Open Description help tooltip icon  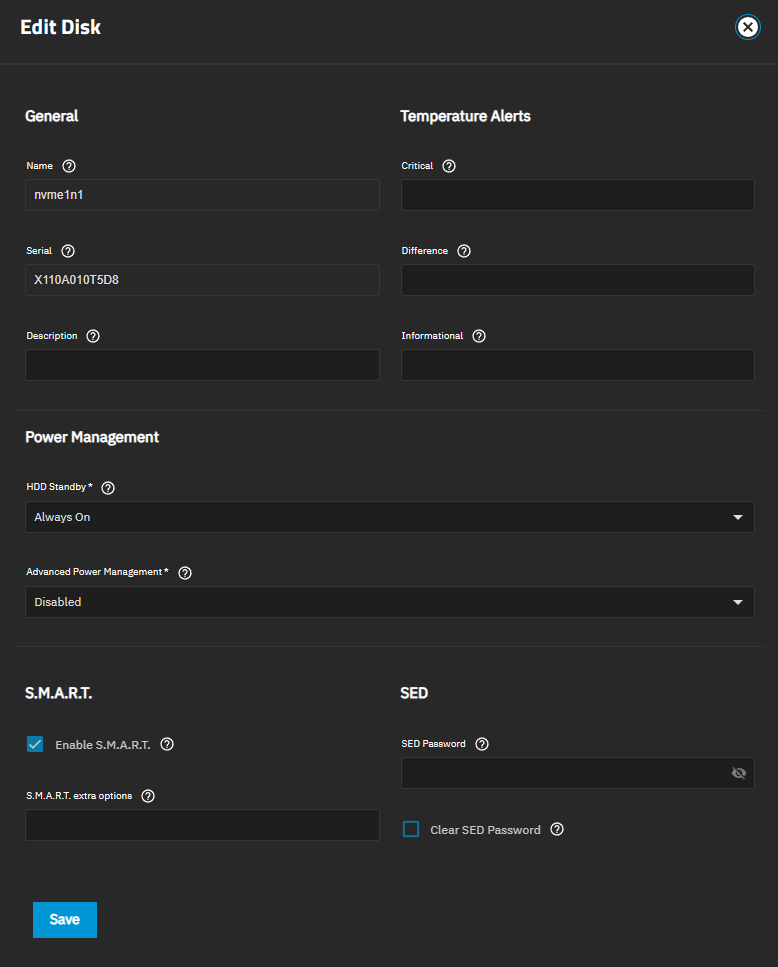tap(93, 336)
